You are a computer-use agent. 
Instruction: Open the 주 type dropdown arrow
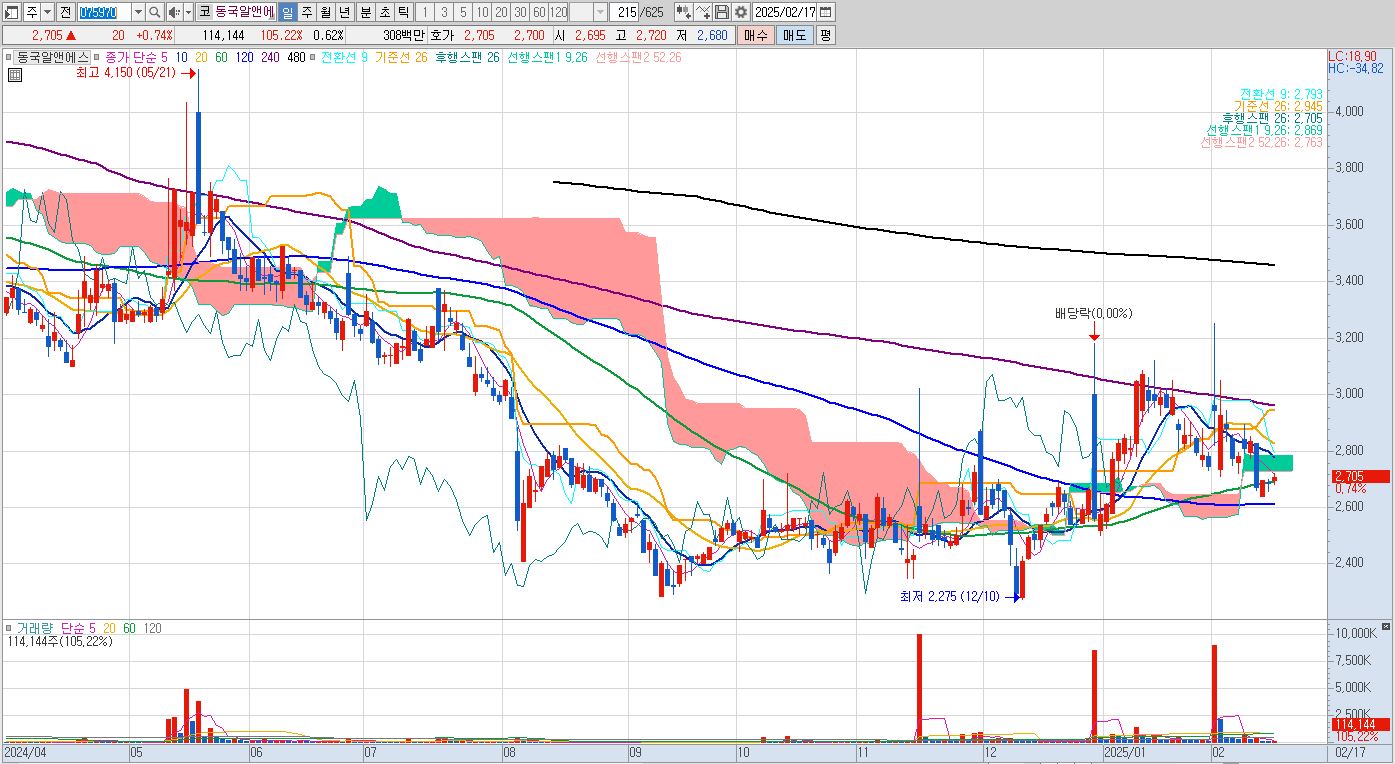click(x=47, y=12)
